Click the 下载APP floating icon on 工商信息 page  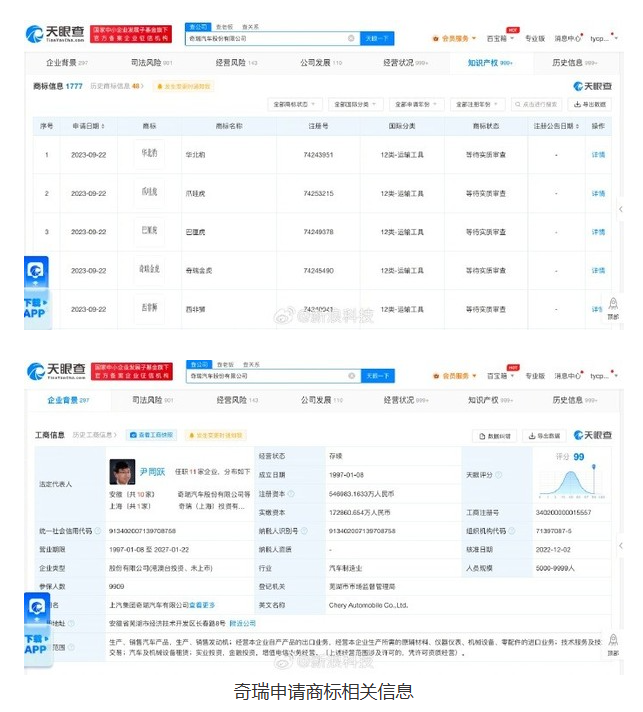(37, 629)
